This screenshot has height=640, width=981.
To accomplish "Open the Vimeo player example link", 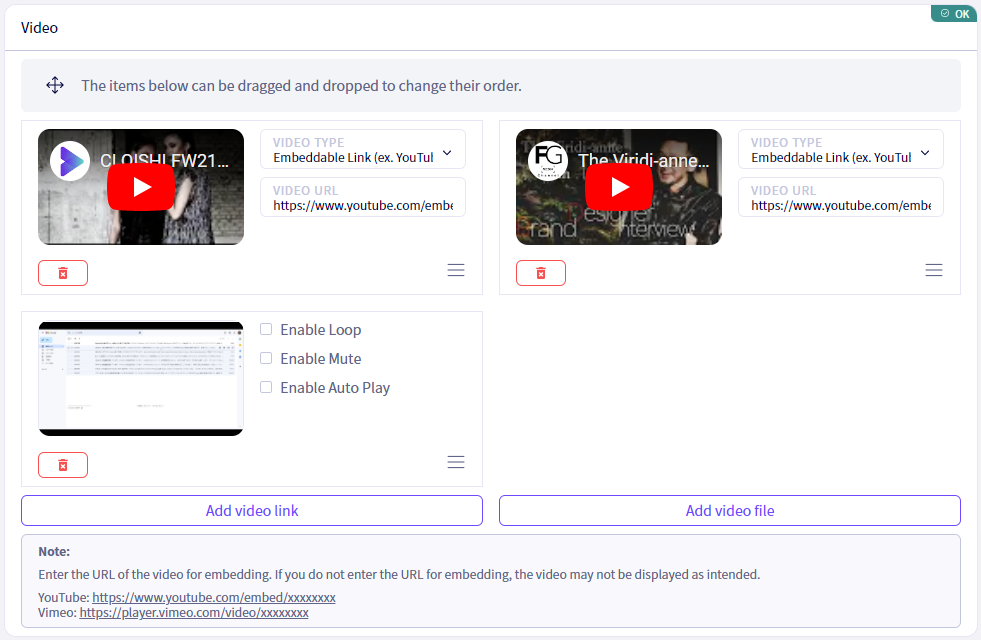I will point(194,612).
